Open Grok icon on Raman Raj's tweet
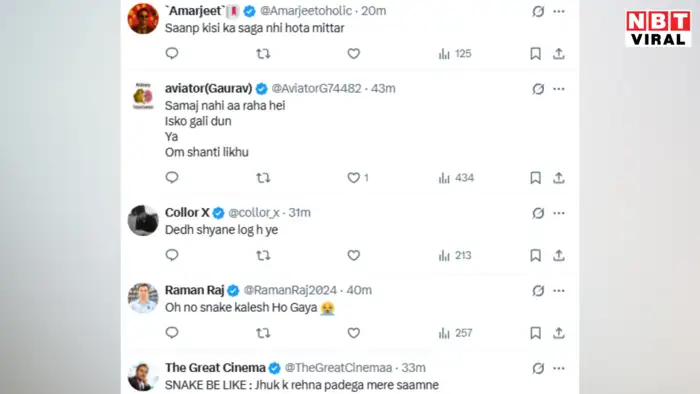Screen dimensions: 700x394 tap(538, 290)
